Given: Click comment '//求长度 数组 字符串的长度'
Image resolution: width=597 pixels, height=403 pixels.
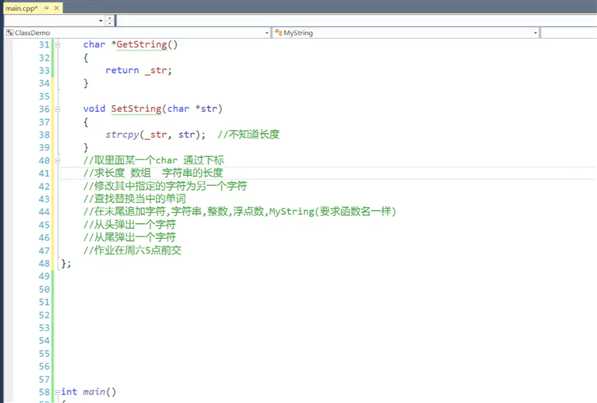Looking at the screenshot, I should pyautogui.click(x=153, y=173).
